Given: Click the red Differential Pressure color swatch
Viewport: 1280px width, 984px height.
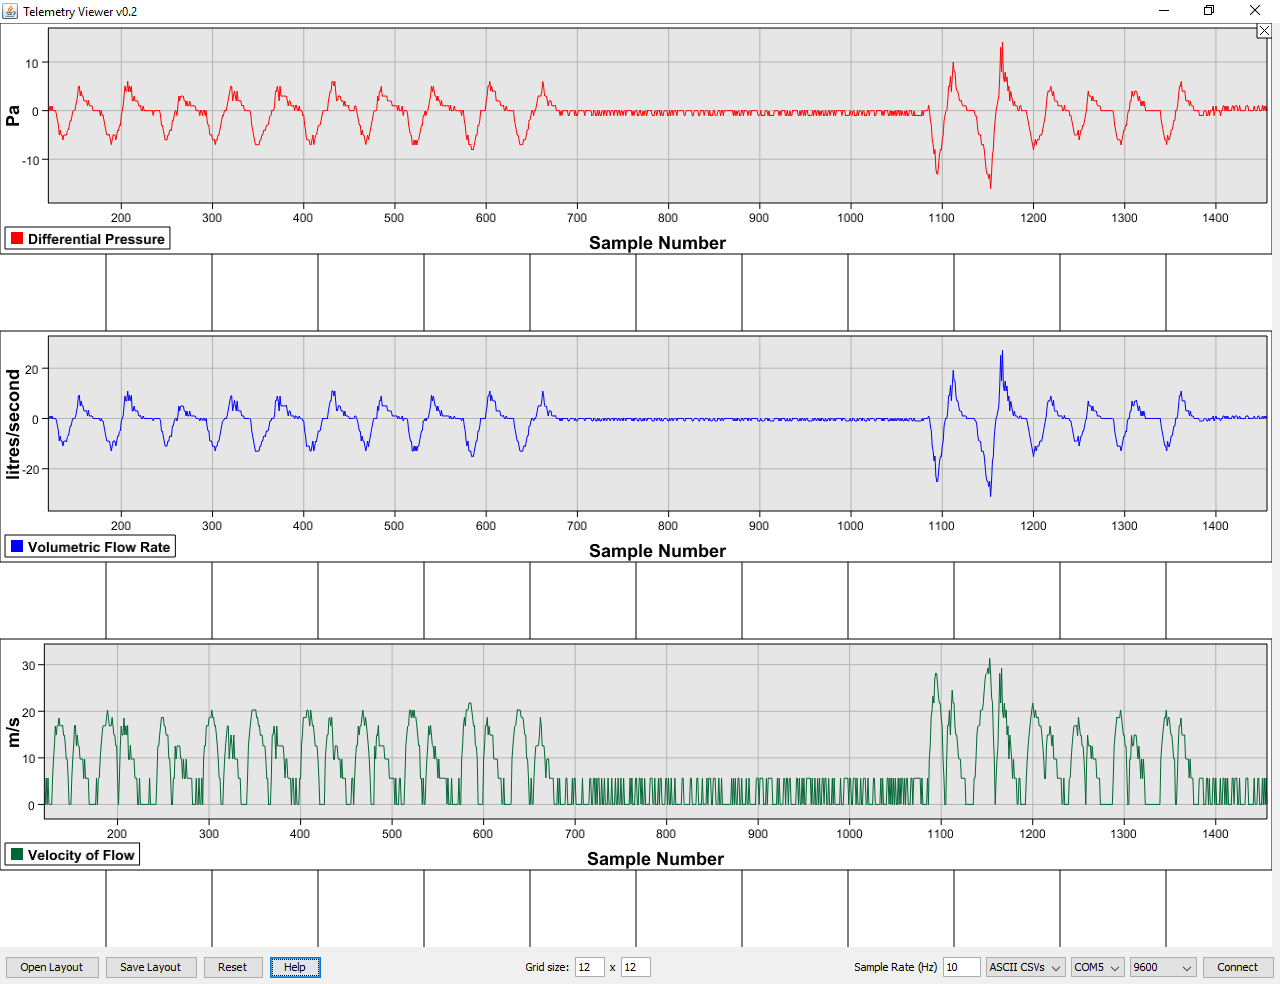Looking at the screenshot, I should [x=14, y=238].
